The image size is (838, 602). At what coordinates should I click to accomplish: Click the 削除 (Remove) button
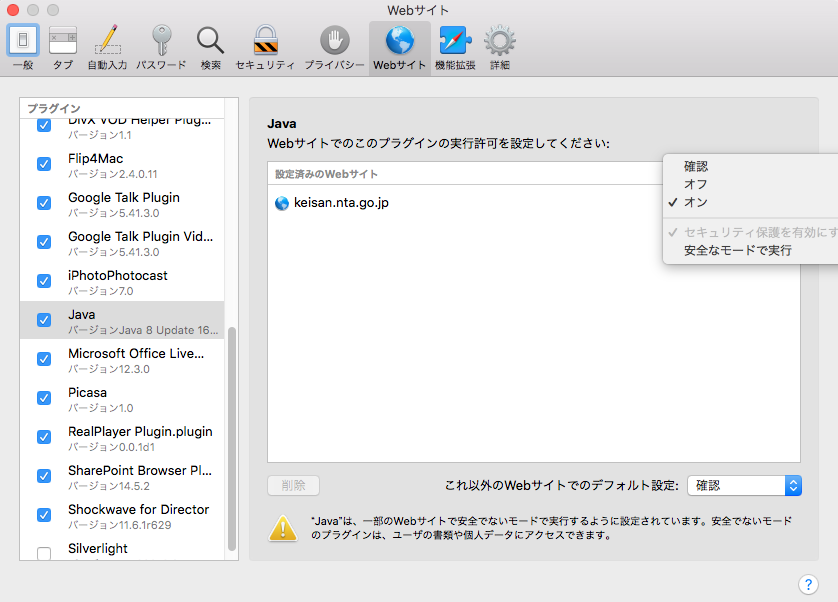[x=292, y=485]
